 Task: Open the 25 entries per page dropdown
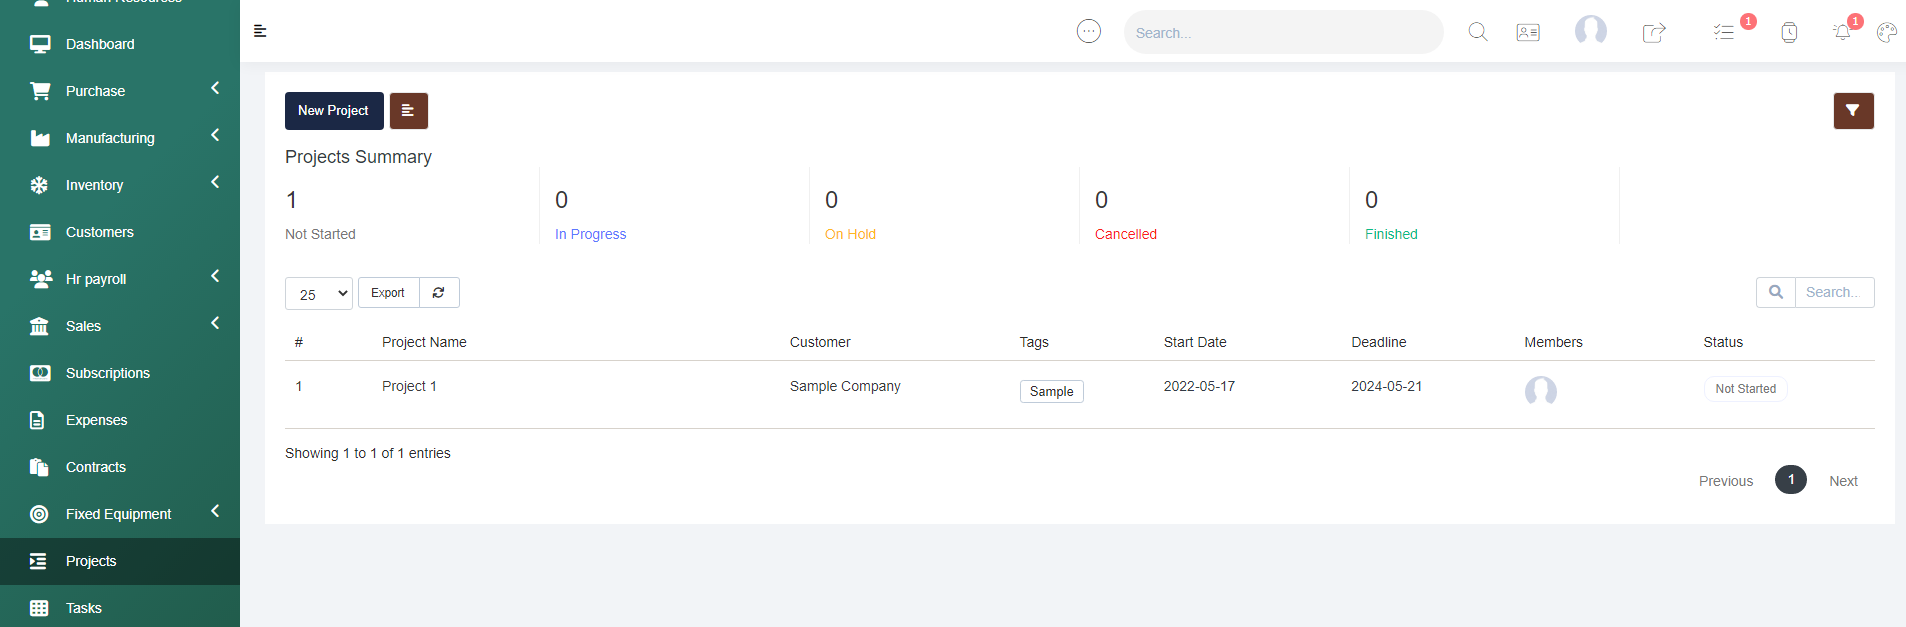pyautogui.click(x=319, y=294)
